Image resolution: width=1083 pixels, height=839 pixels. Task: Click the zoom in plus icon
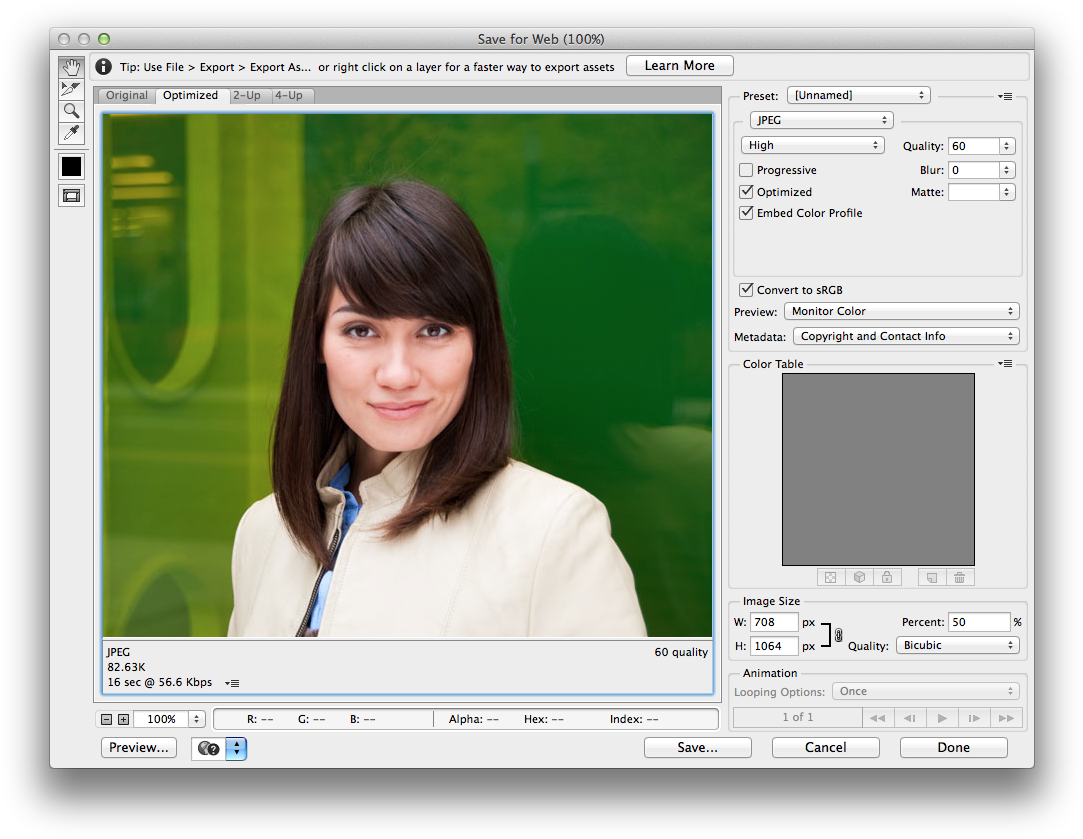coord(123,719)
